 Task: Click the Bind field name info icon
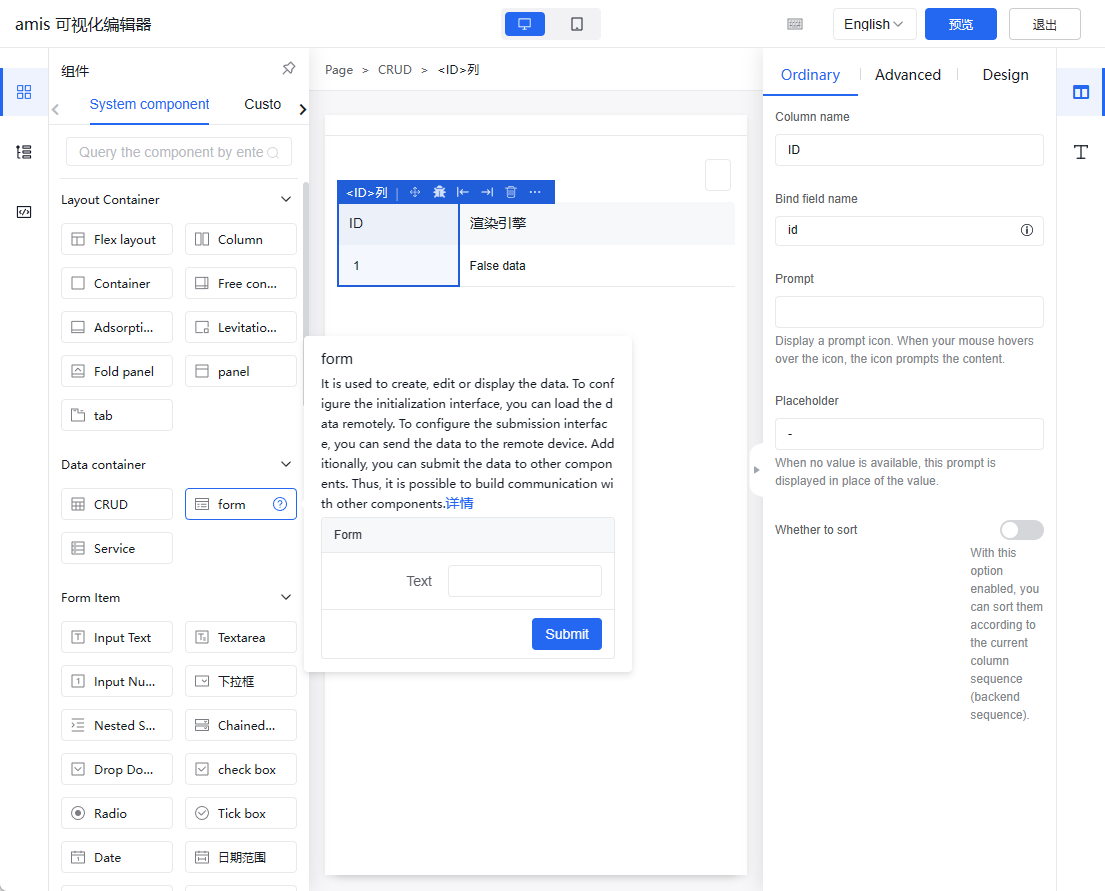point(1026,230)
